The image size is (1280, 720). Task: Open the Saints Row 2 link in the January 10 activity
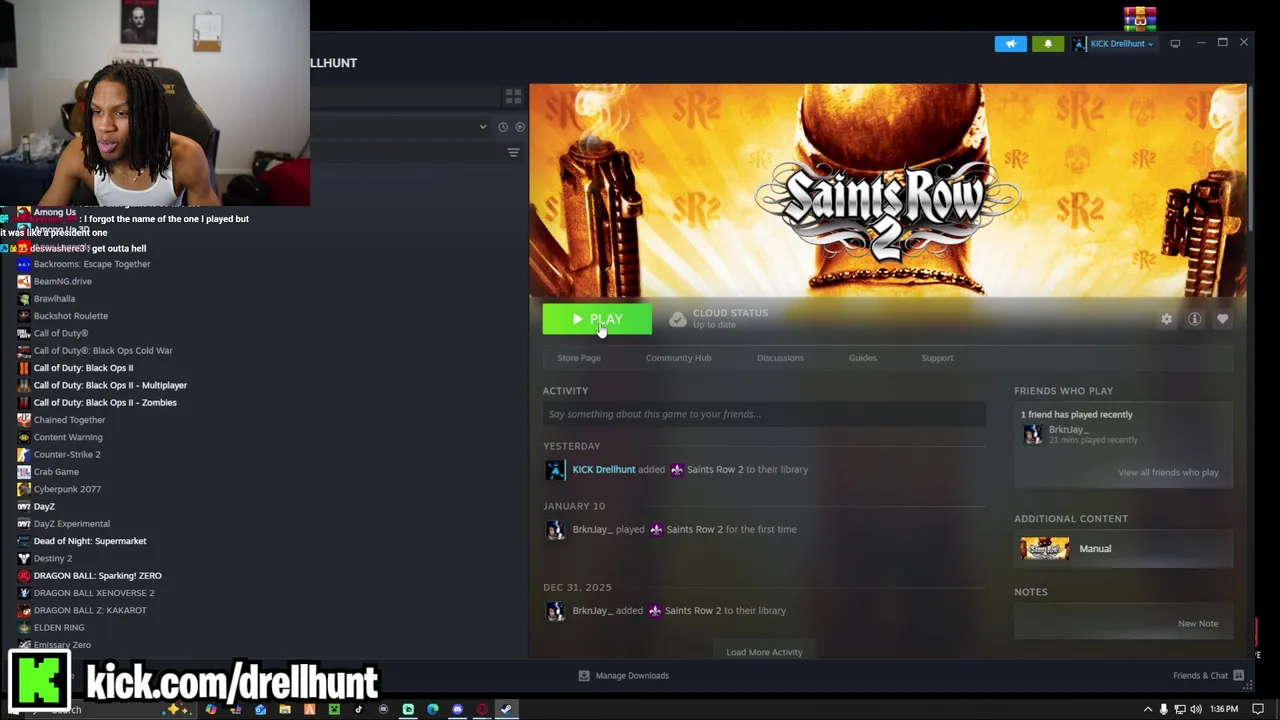(694, 529)
